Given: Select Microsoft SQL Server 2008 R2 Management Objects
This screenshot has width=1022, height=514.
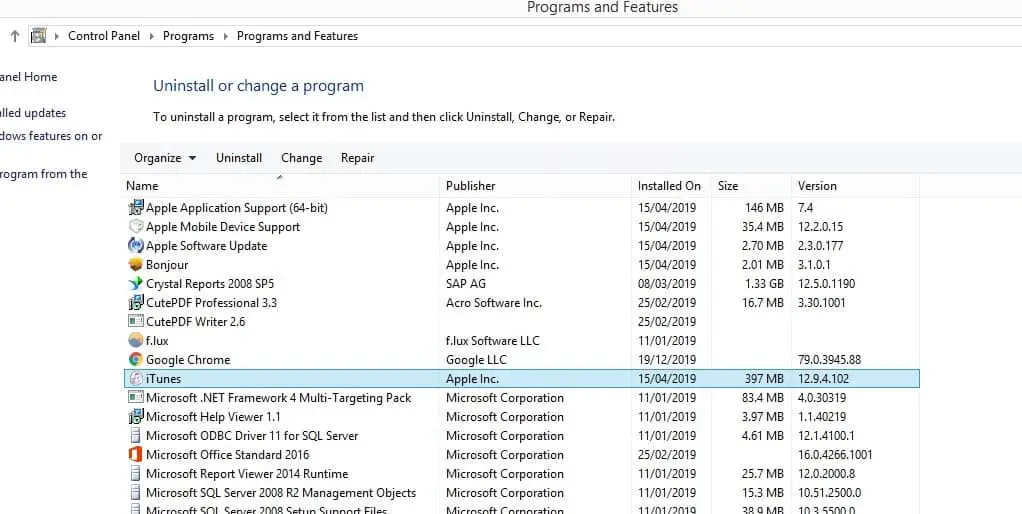Looking at the screenshot, I should click(x=281, y=493).
